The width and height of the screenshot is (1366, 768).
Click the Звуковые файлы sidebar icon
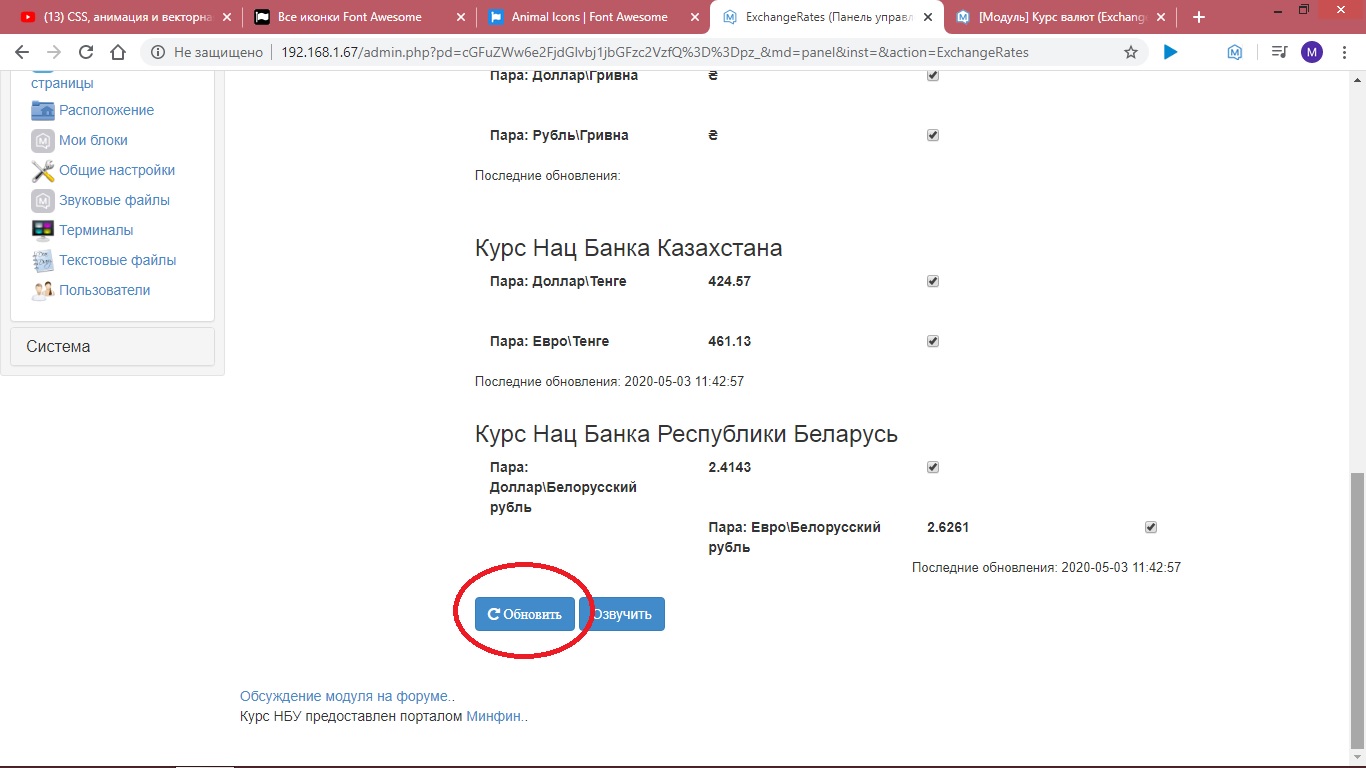(43, 200)
